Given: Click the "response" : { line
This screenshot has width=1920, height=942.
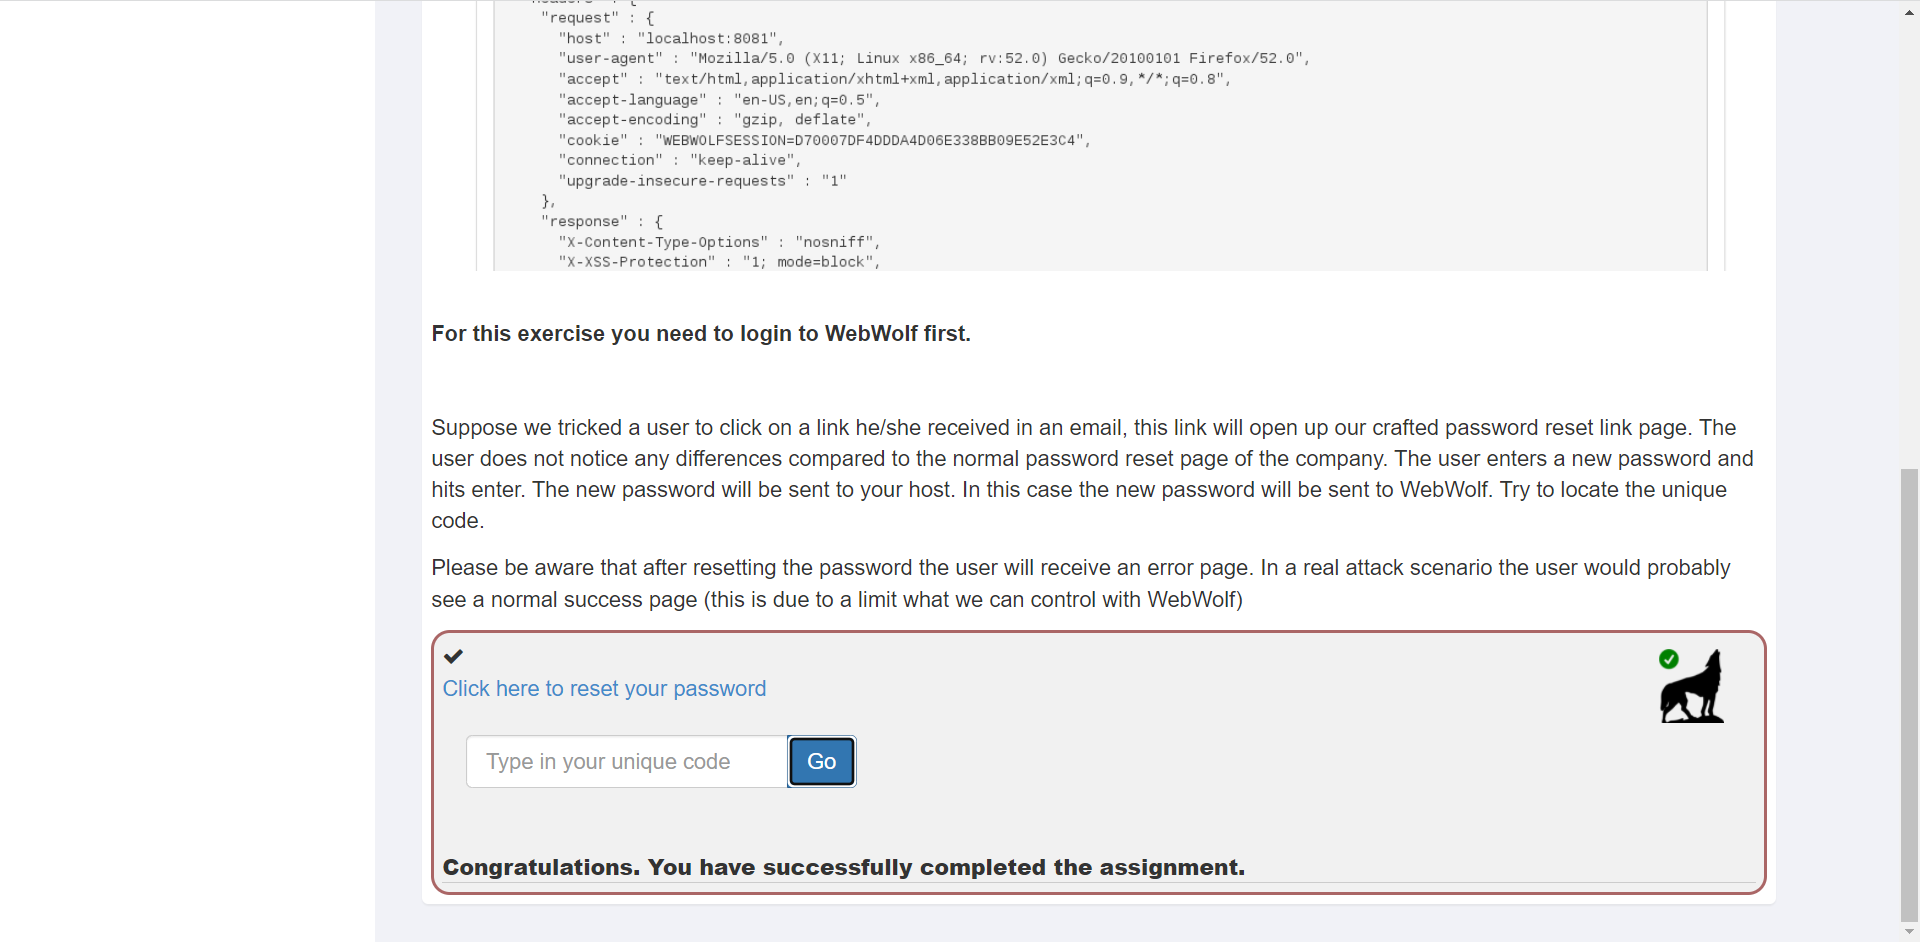Looking at the screenshot, I should 602,222.
